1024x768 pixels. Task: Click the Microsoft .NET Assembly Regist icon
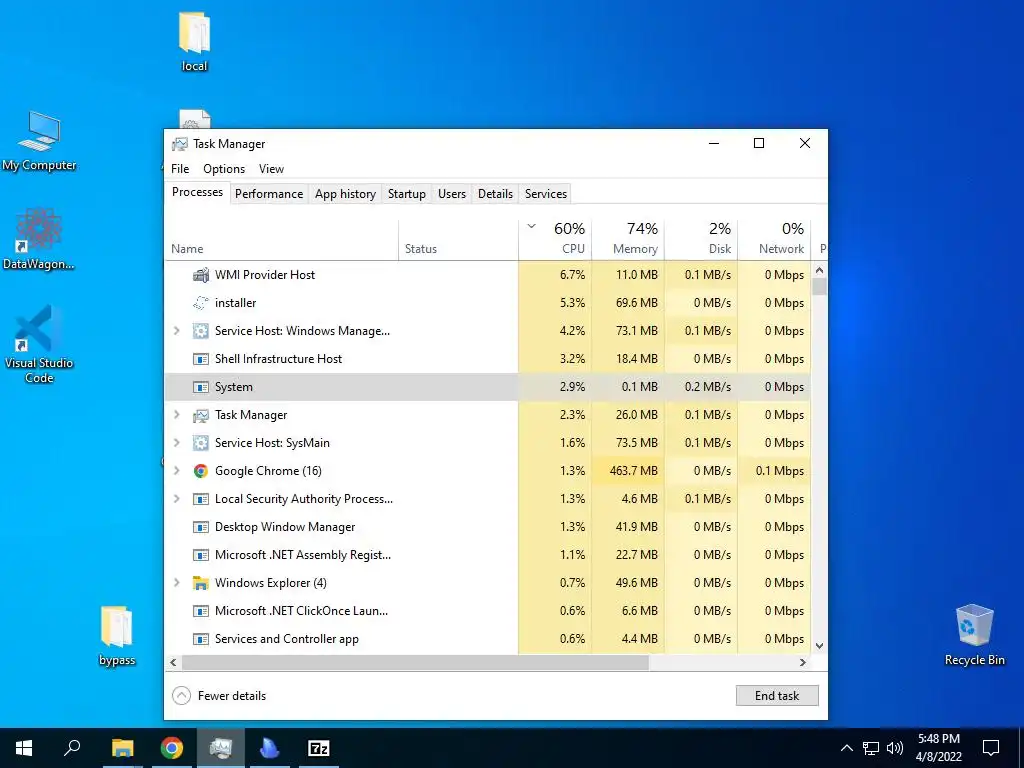click(x=201, y=555)
